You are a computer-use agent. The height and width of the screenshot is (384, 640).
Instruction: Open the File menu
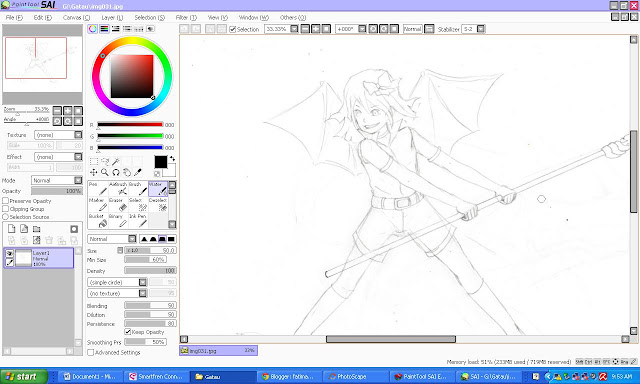14,18
